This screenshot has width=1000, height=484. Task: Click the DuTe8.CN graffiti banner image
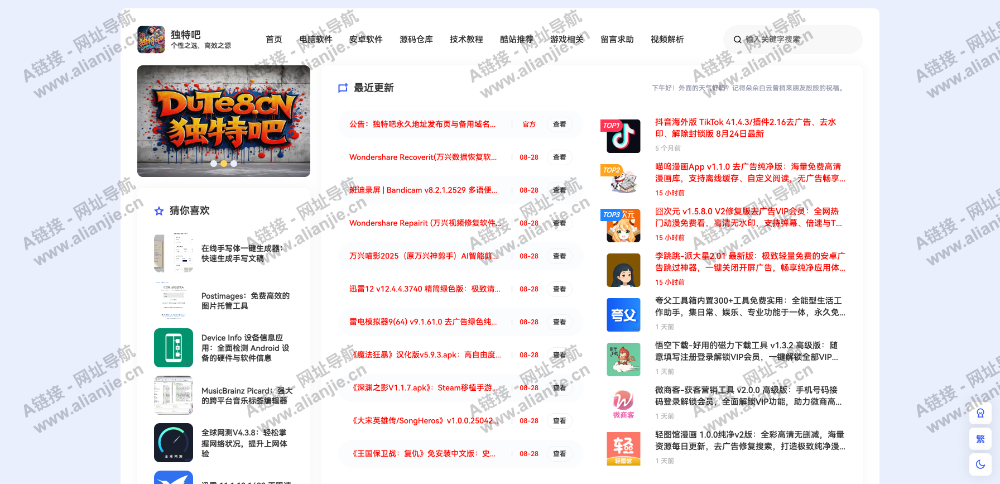click(x=224, y=121)
